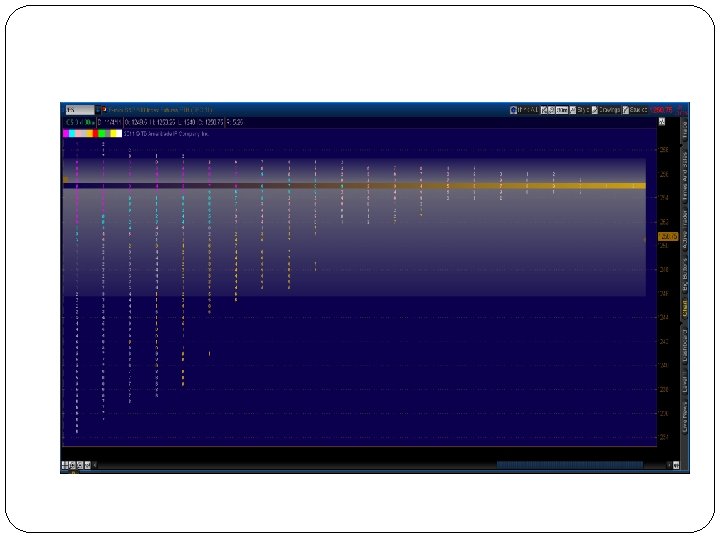
Task: Click the second small icon before 30m
Action: 551,110
